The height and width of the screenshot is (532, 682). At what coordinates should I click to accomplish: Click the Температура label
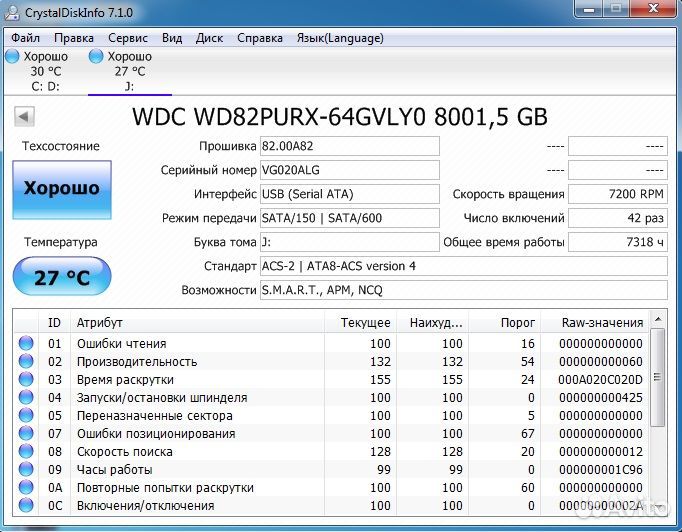click(x=60, y=242)
